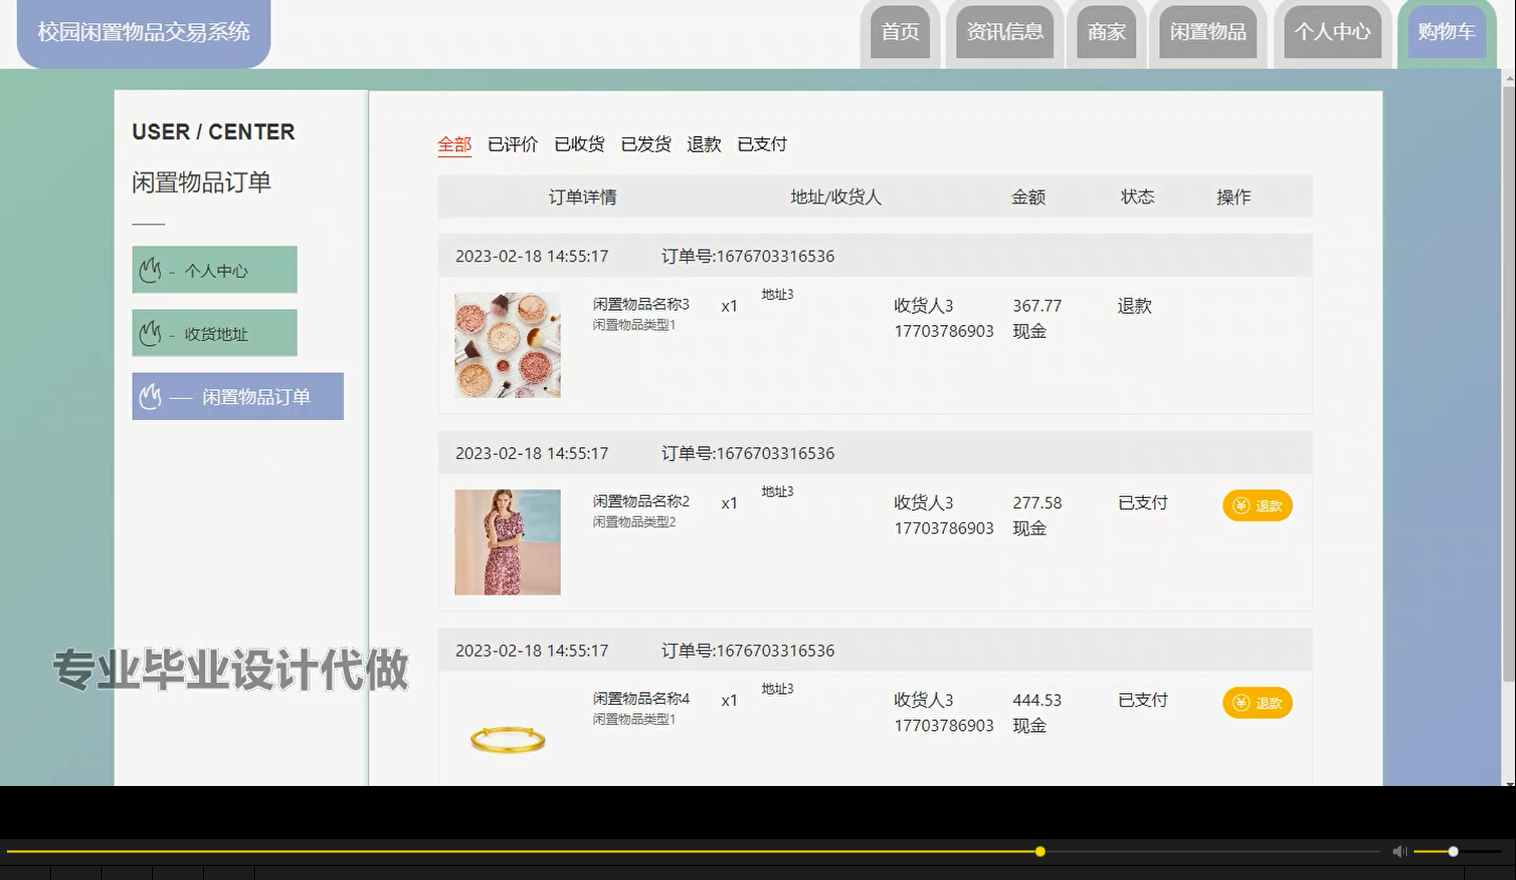Switch to the 个人中心 tab

[x=1331, y=32]
